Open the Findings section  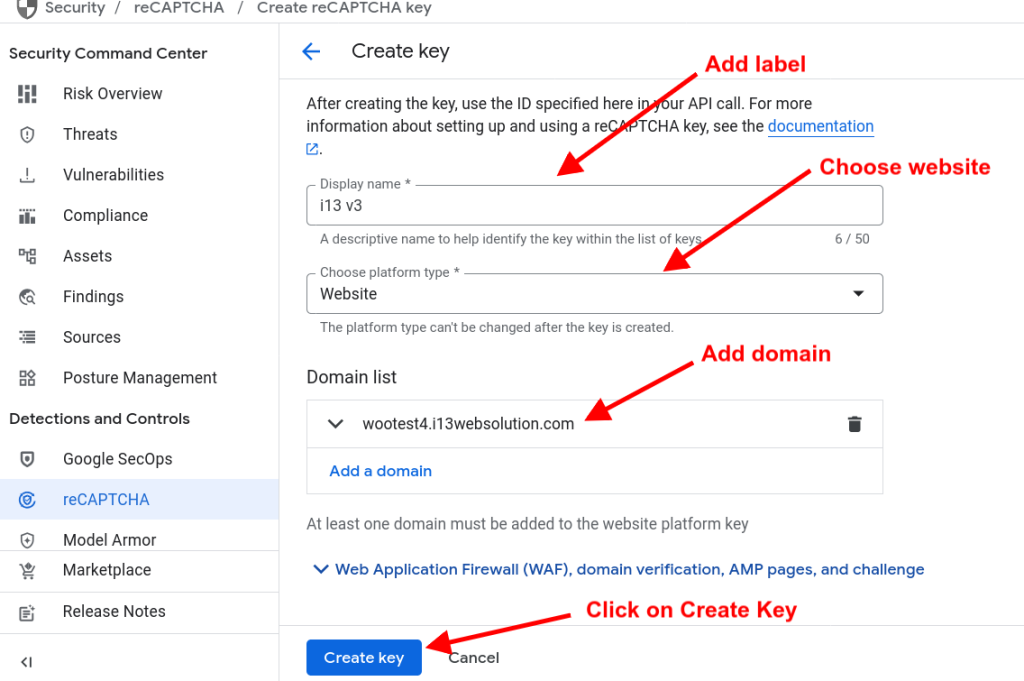pyautogui.click(x=93, y=296)
